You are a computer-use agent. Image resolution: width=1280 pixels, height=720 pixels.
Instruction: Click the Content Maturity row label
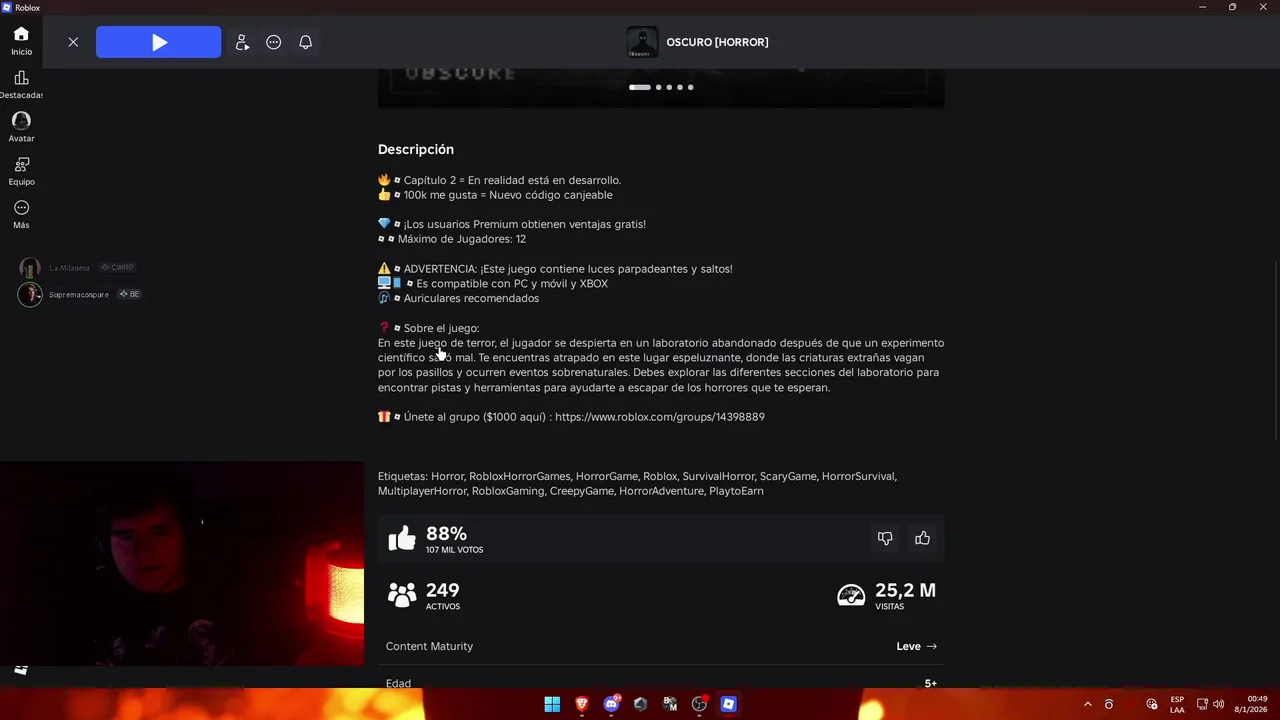click(x=430, y=646)
